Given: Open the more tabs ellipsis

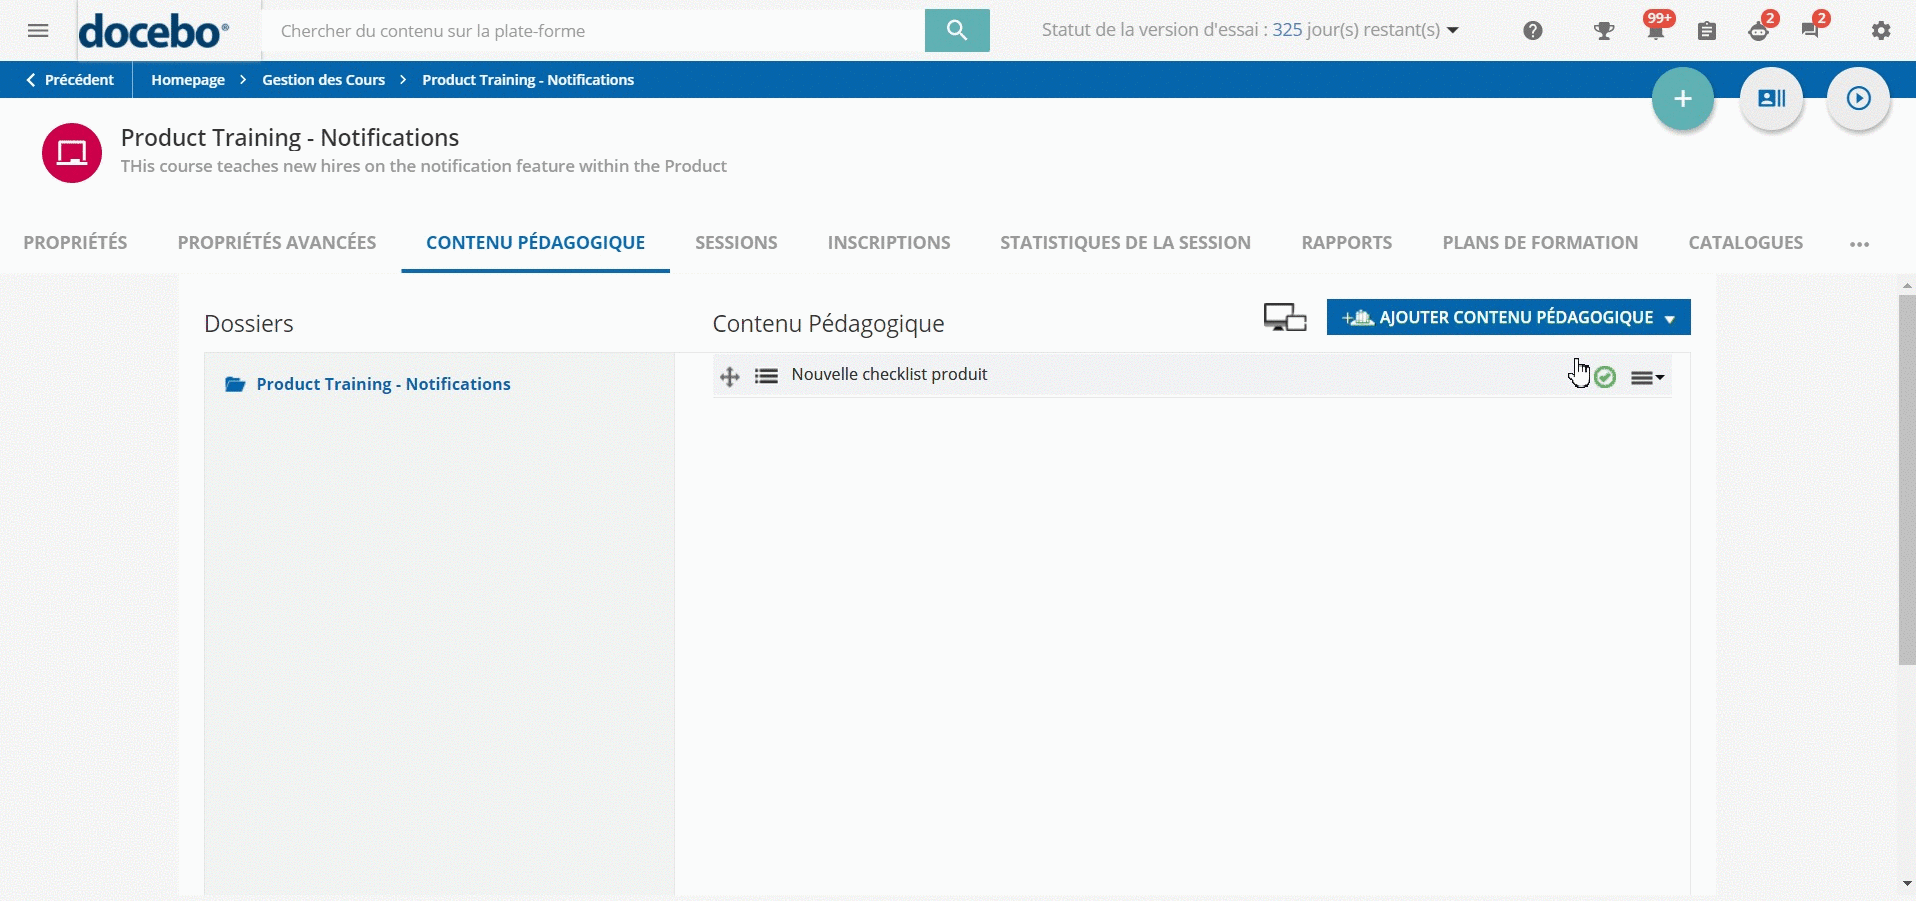Looking at the screenshot, I should coord(1859,244).
